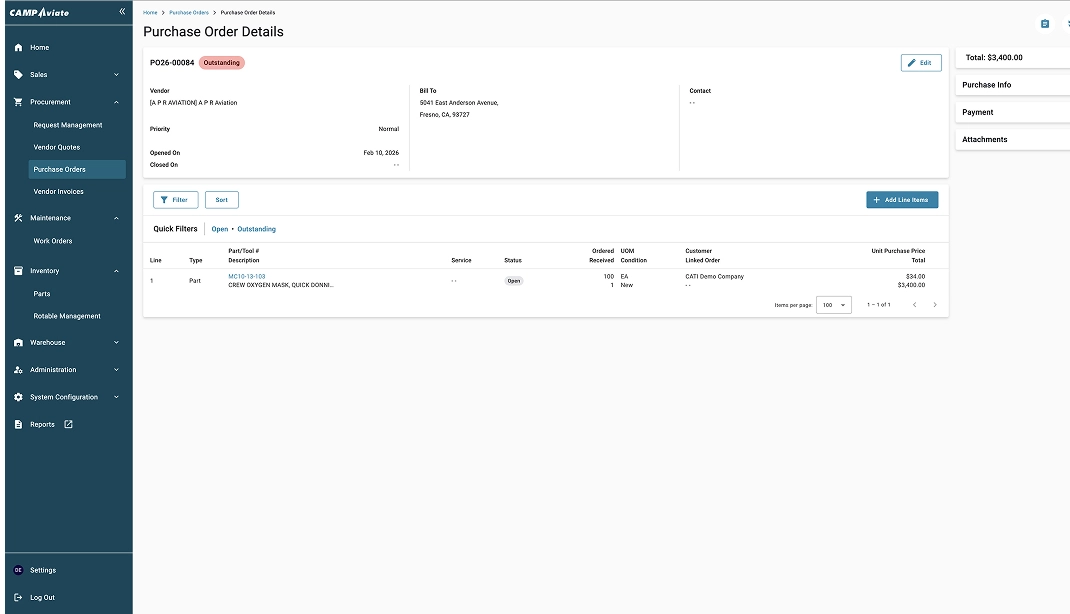Select Work Orders under Maintenance
Screen dimensions: 1070x614
[x=53, y=241]
